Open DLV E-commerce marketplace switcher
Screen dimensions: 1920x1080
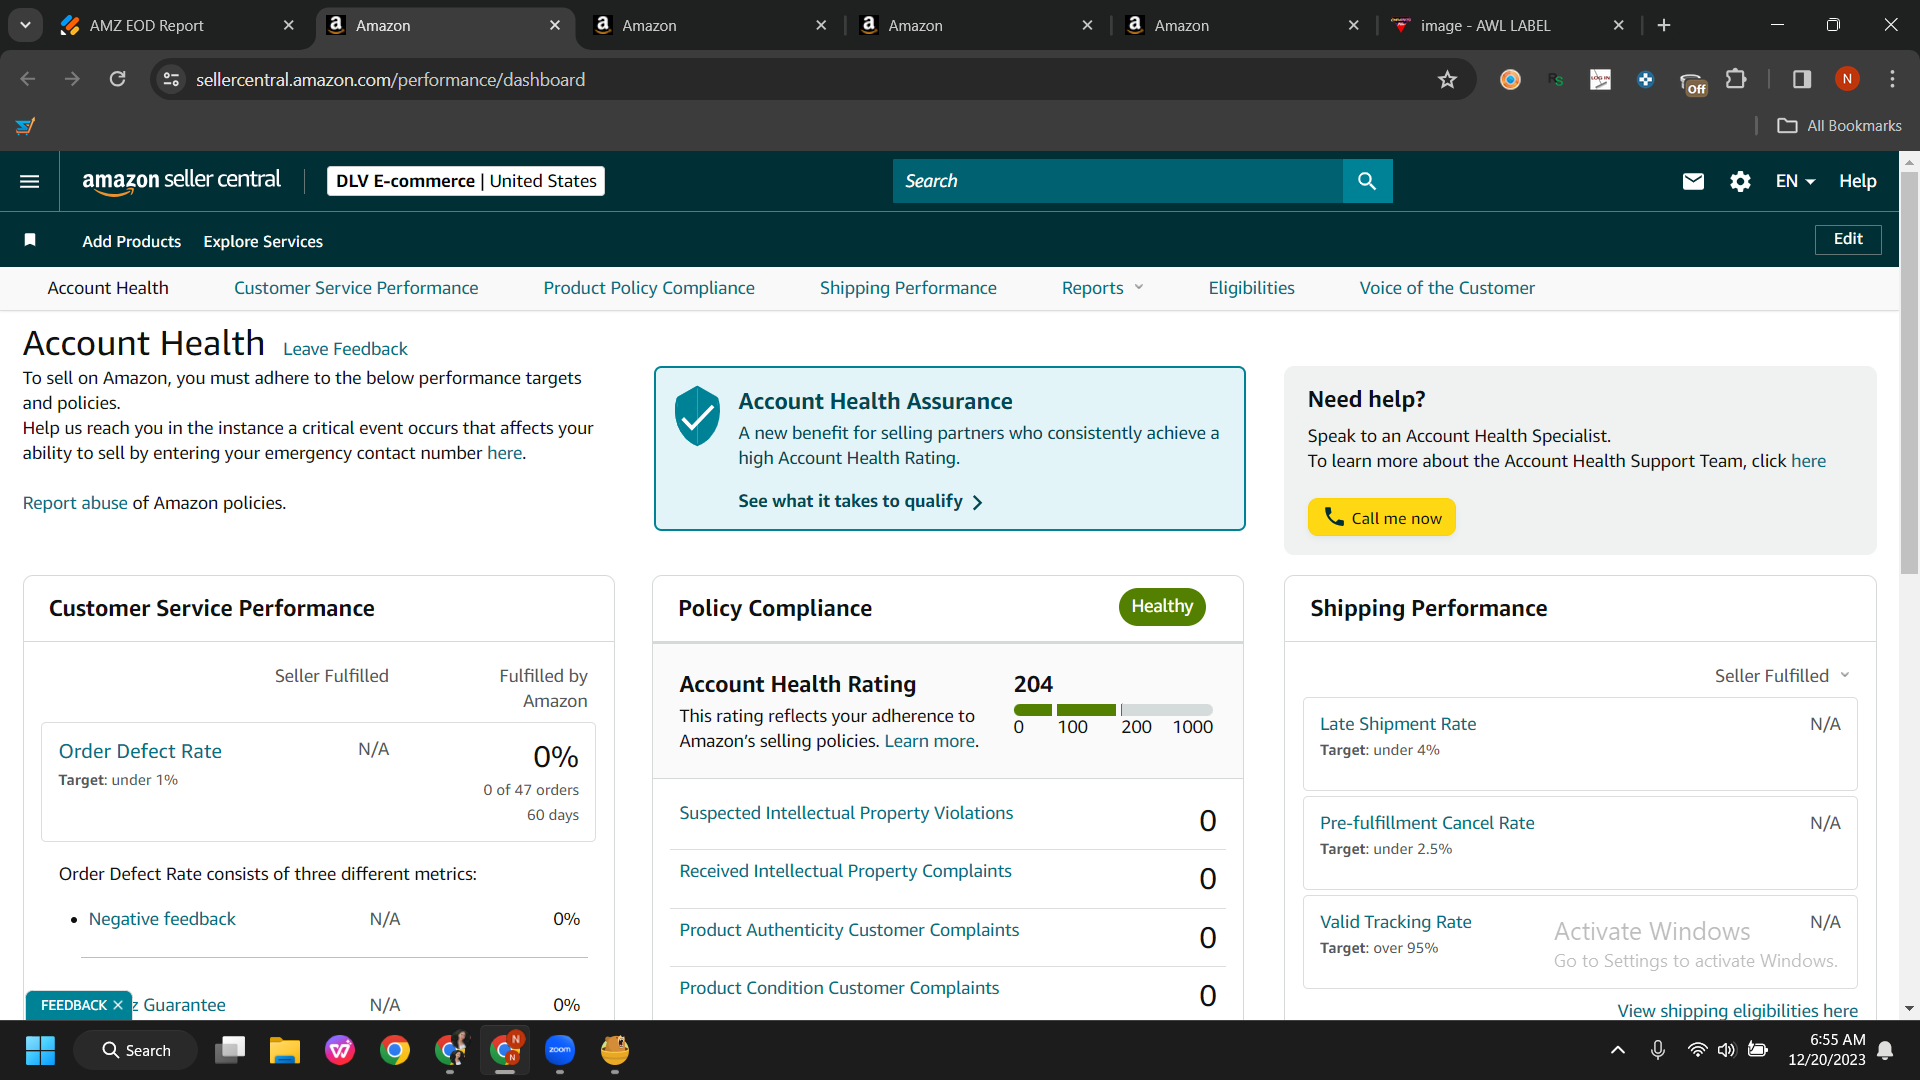coord(466,181)
